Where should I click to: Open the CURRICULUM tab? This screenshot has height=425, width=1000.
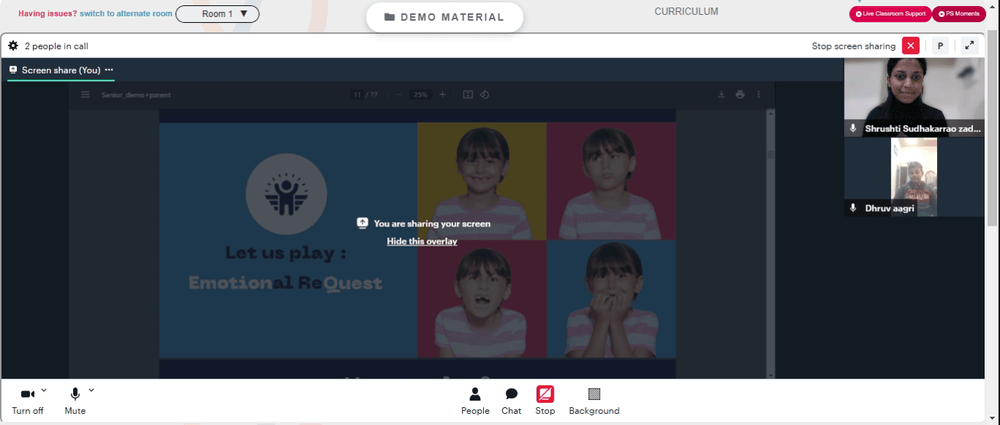click(686, 11)
